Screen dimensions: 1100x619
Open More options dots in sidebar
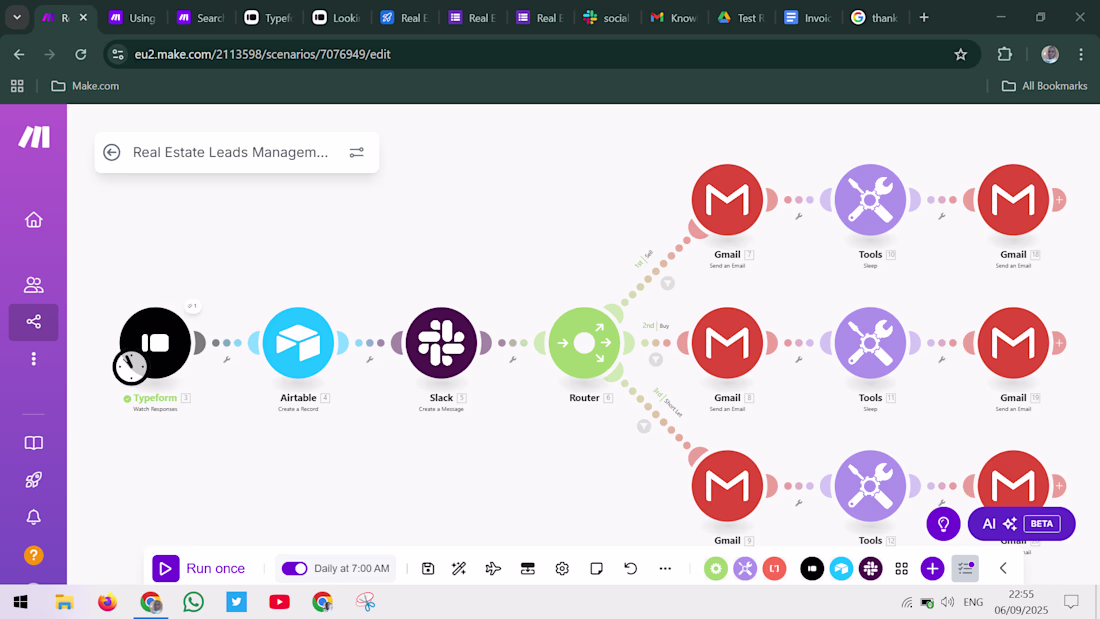34,359
